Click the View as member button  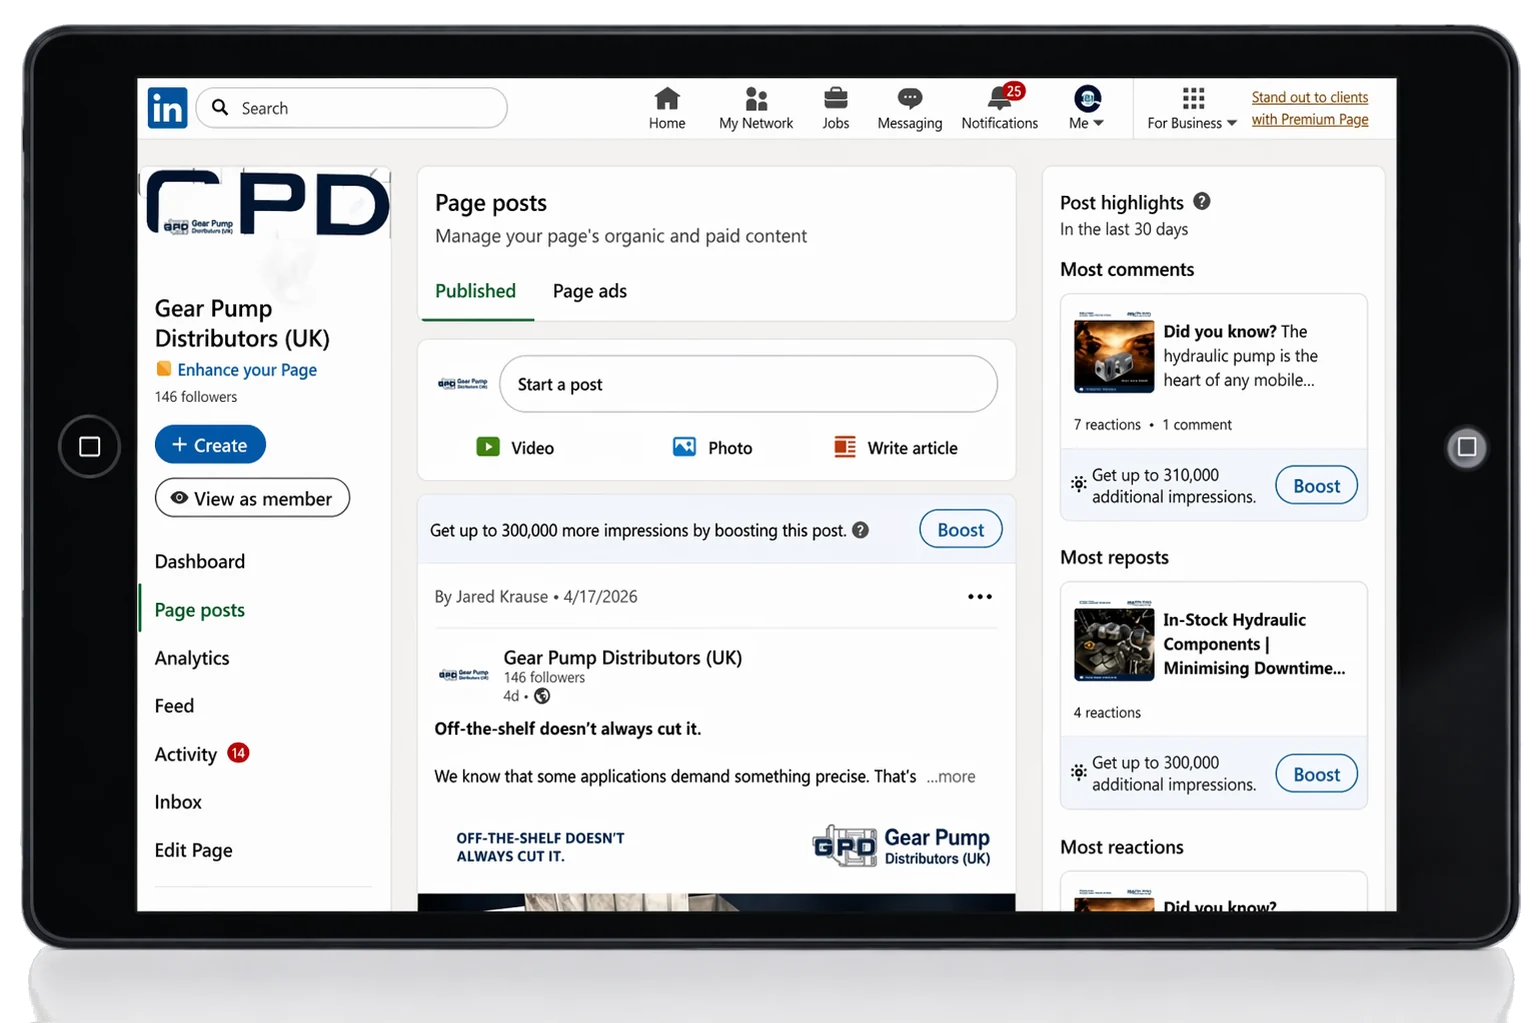point(252,498)
